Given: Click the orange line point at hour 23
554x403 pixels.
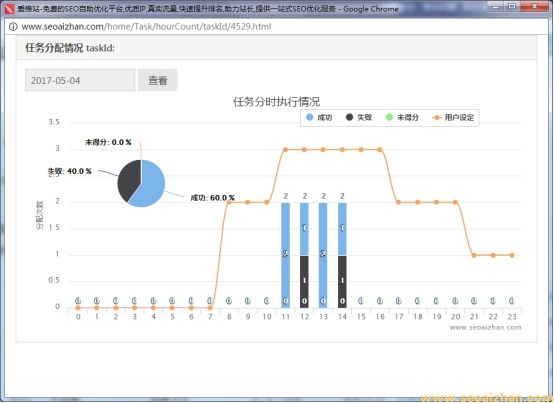Looking at the screenshot, I should 512,255.
